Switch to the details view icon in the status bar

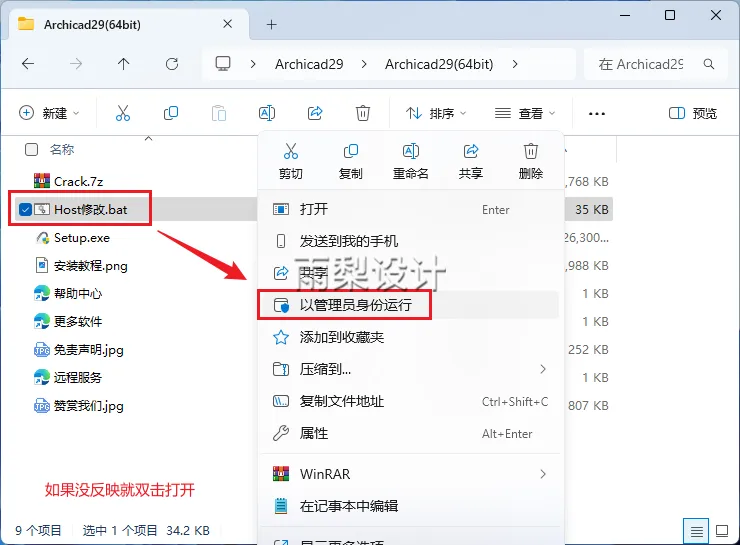(x=696, y=531)
